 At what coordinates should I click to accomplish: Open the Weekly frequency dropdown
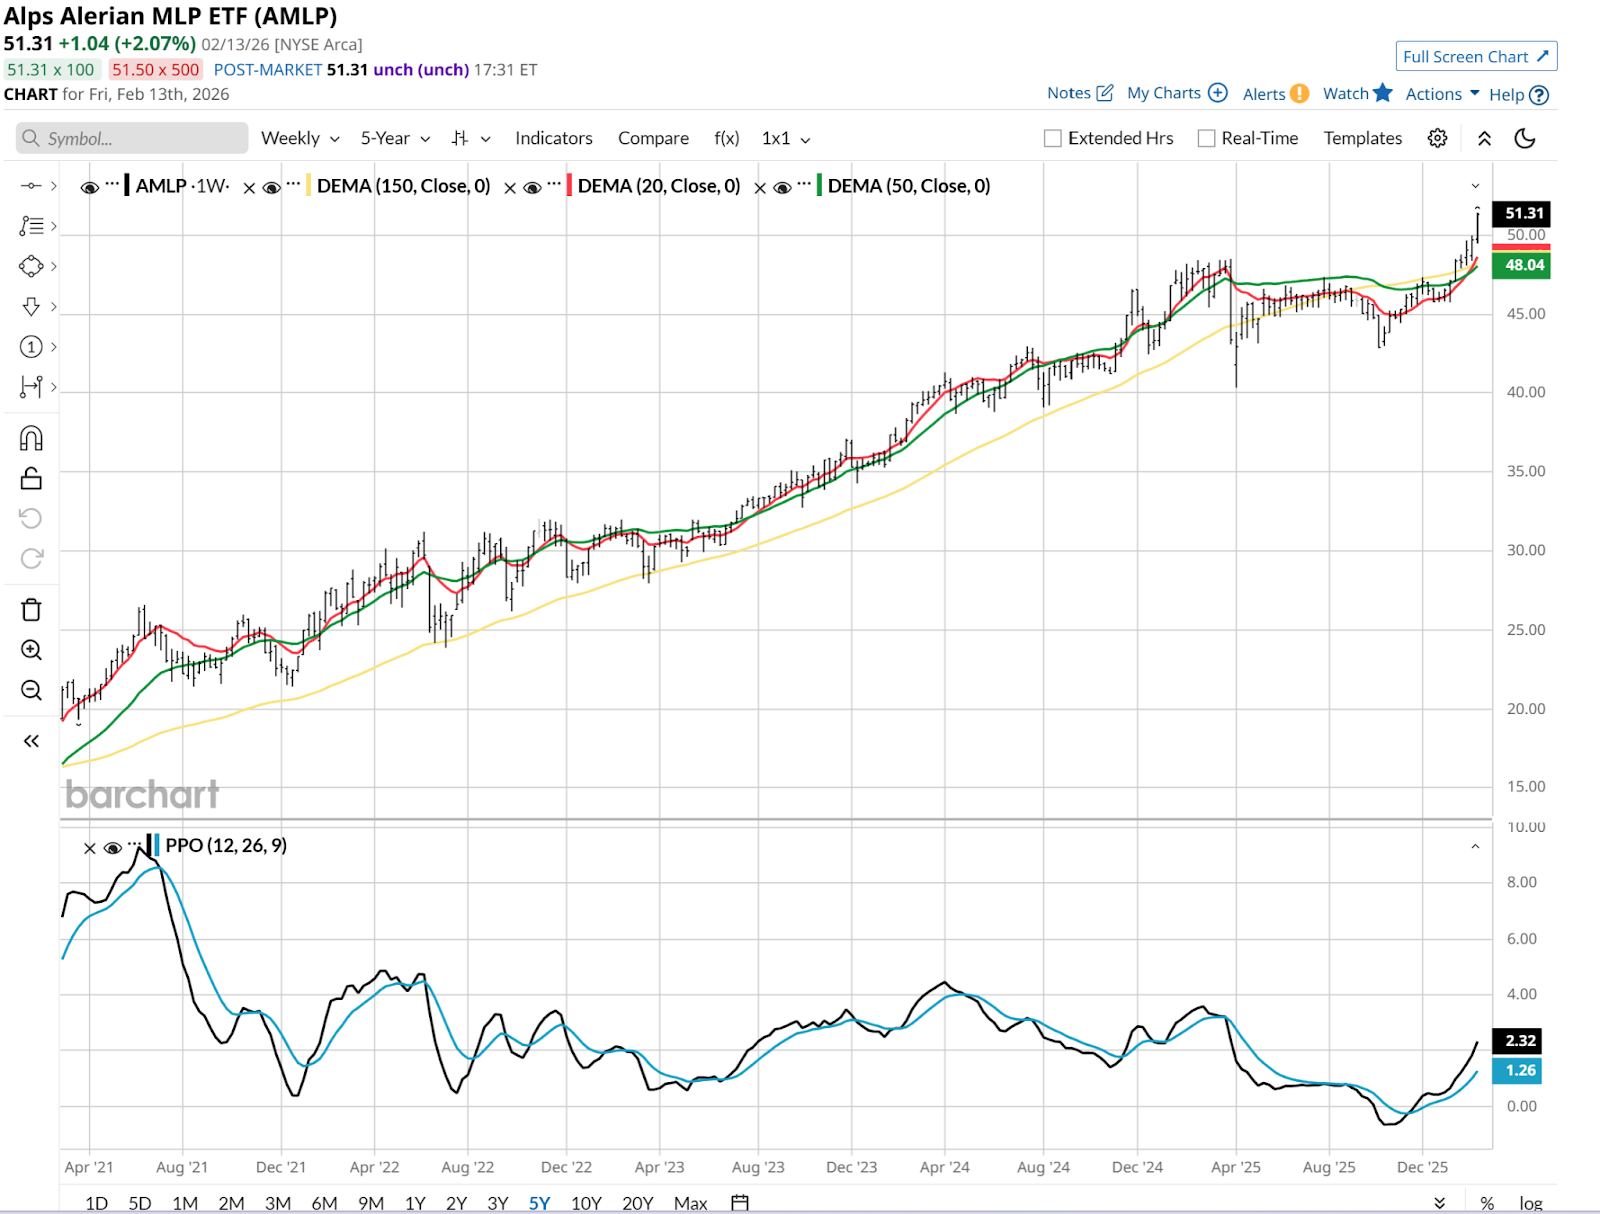pos(300,138)
